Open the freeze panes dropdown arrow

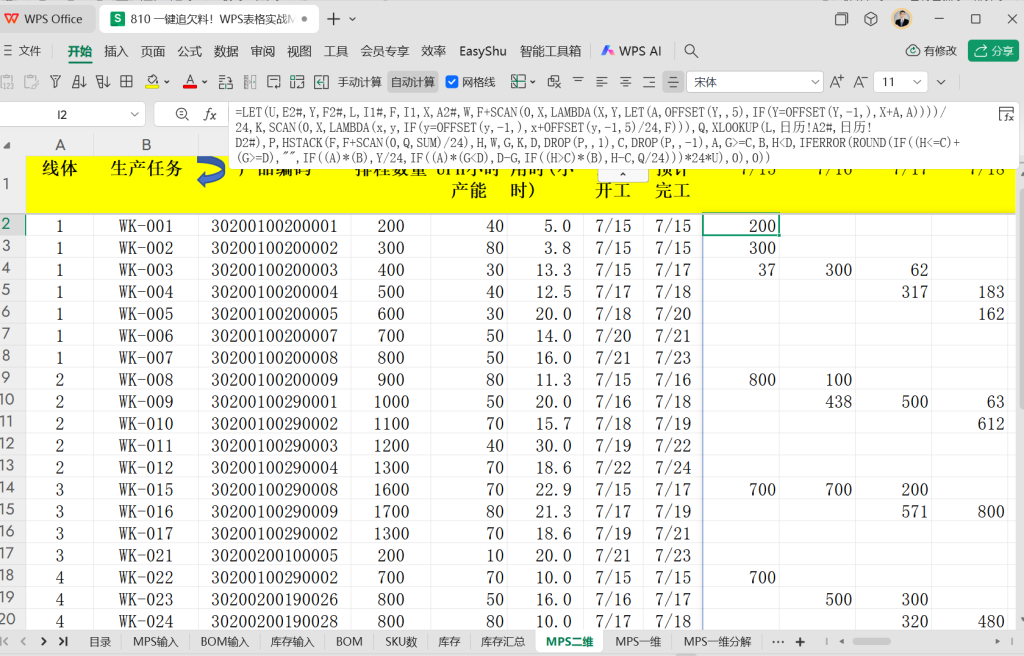point(533,82)
